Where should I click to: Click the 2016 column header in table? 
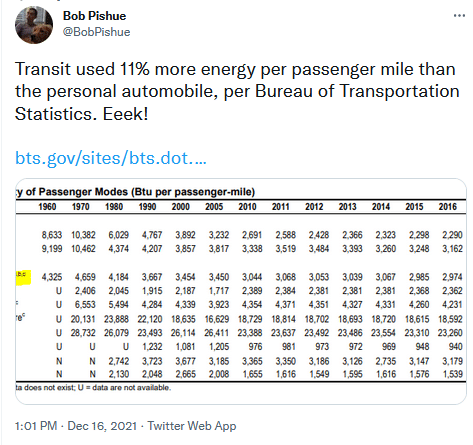point(447,207)
